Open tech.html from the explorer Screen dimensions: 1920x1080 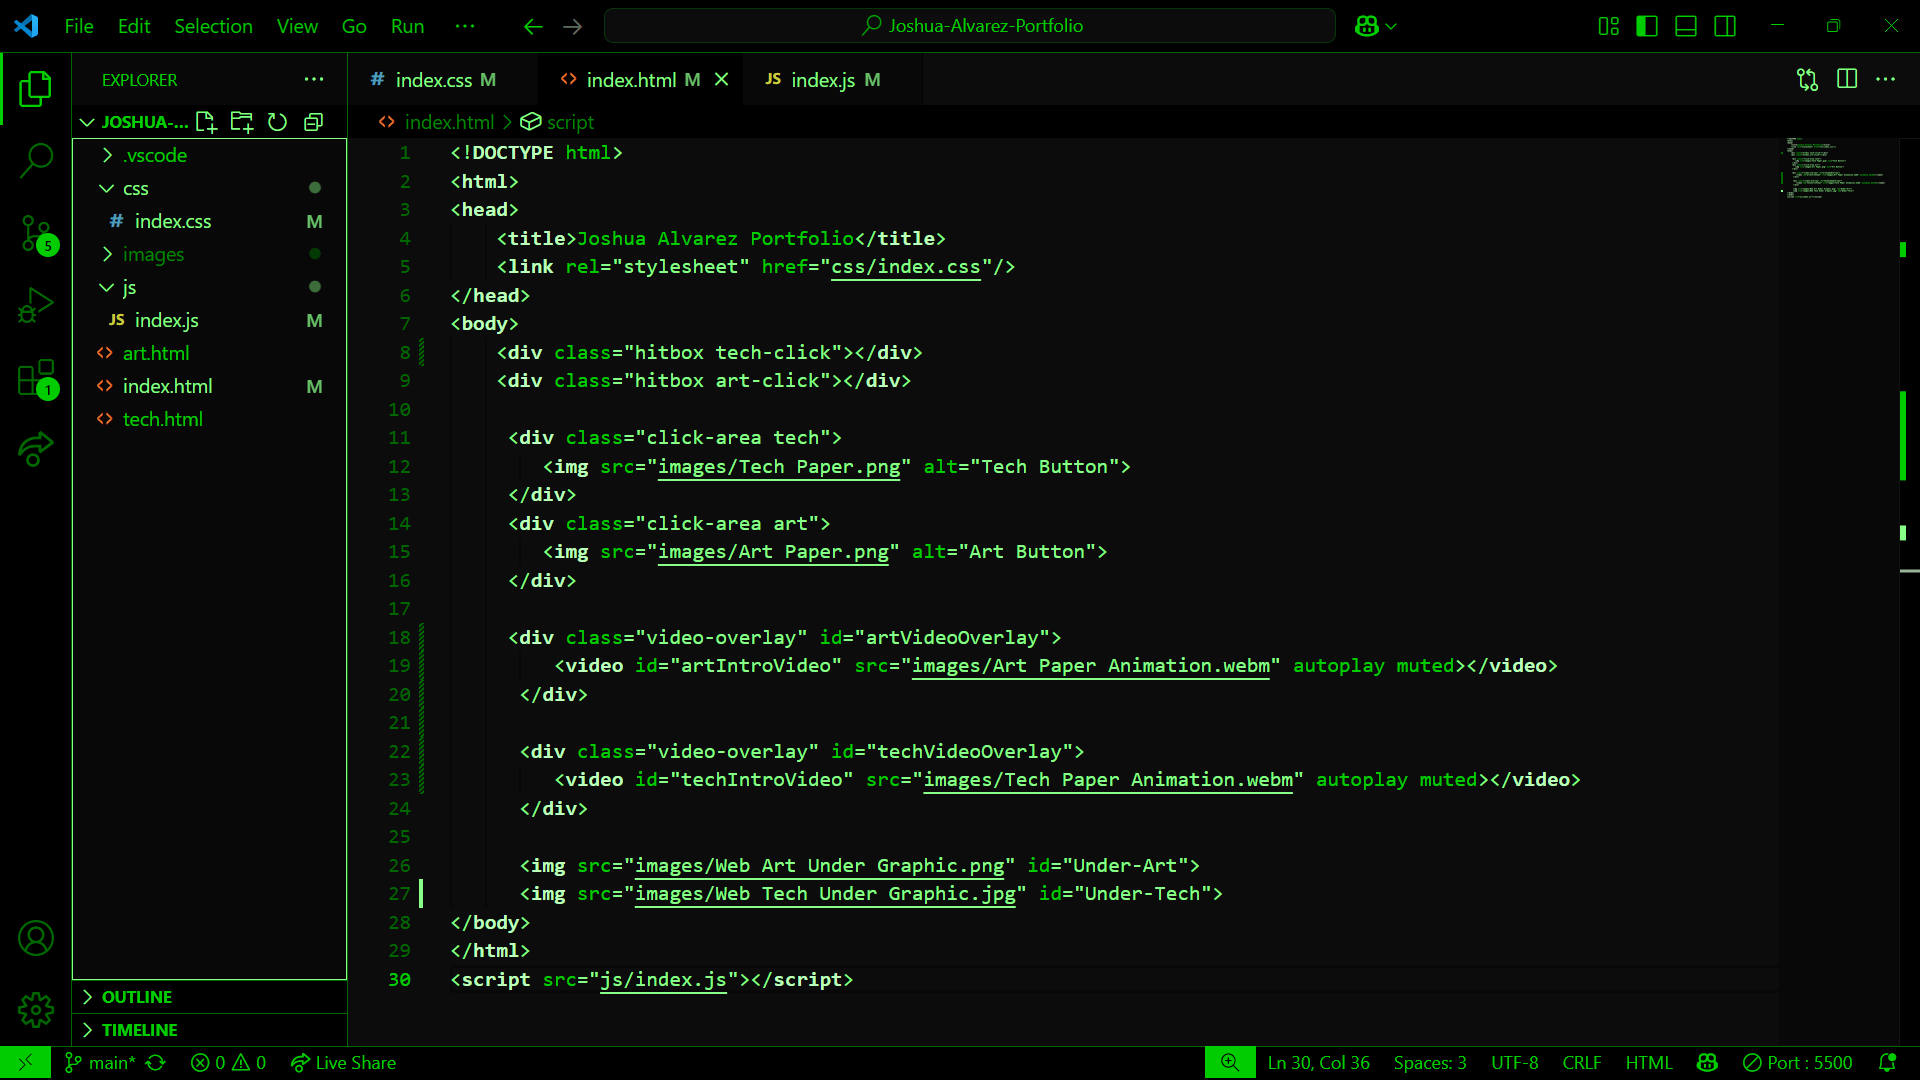[x=210, y=419]
